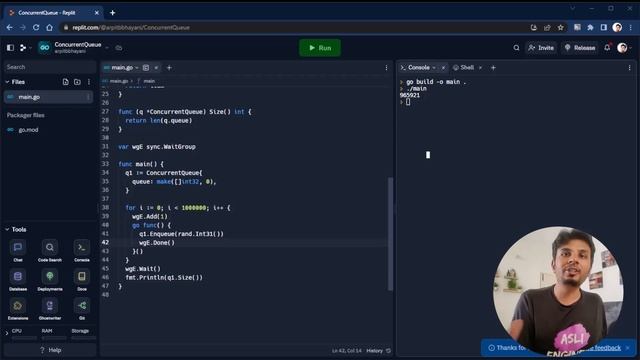
Task: Open the file History
Action: point(378,351)
